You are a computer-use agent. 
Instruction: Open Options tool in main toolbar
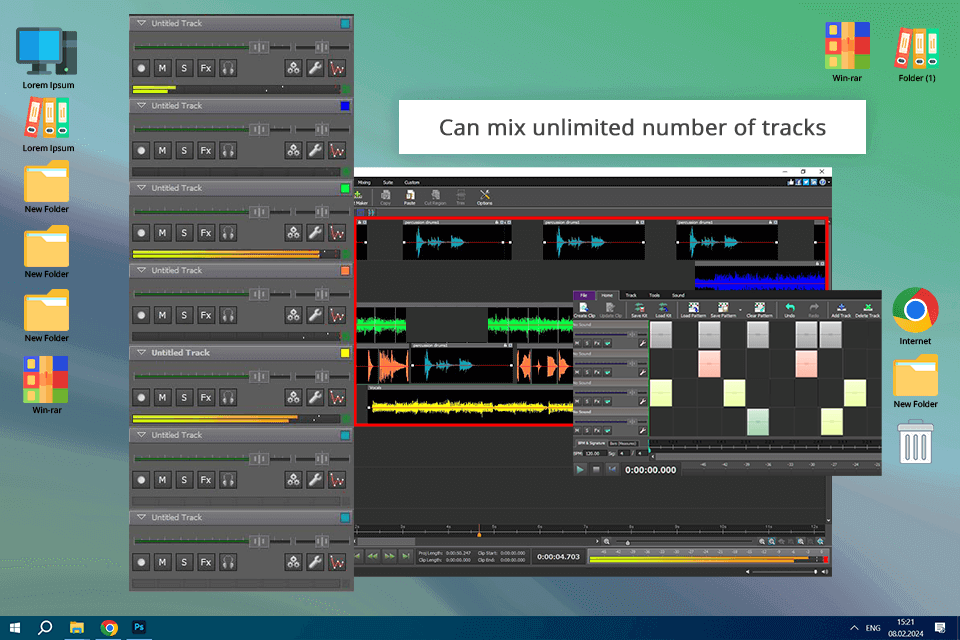coord(484,197)
